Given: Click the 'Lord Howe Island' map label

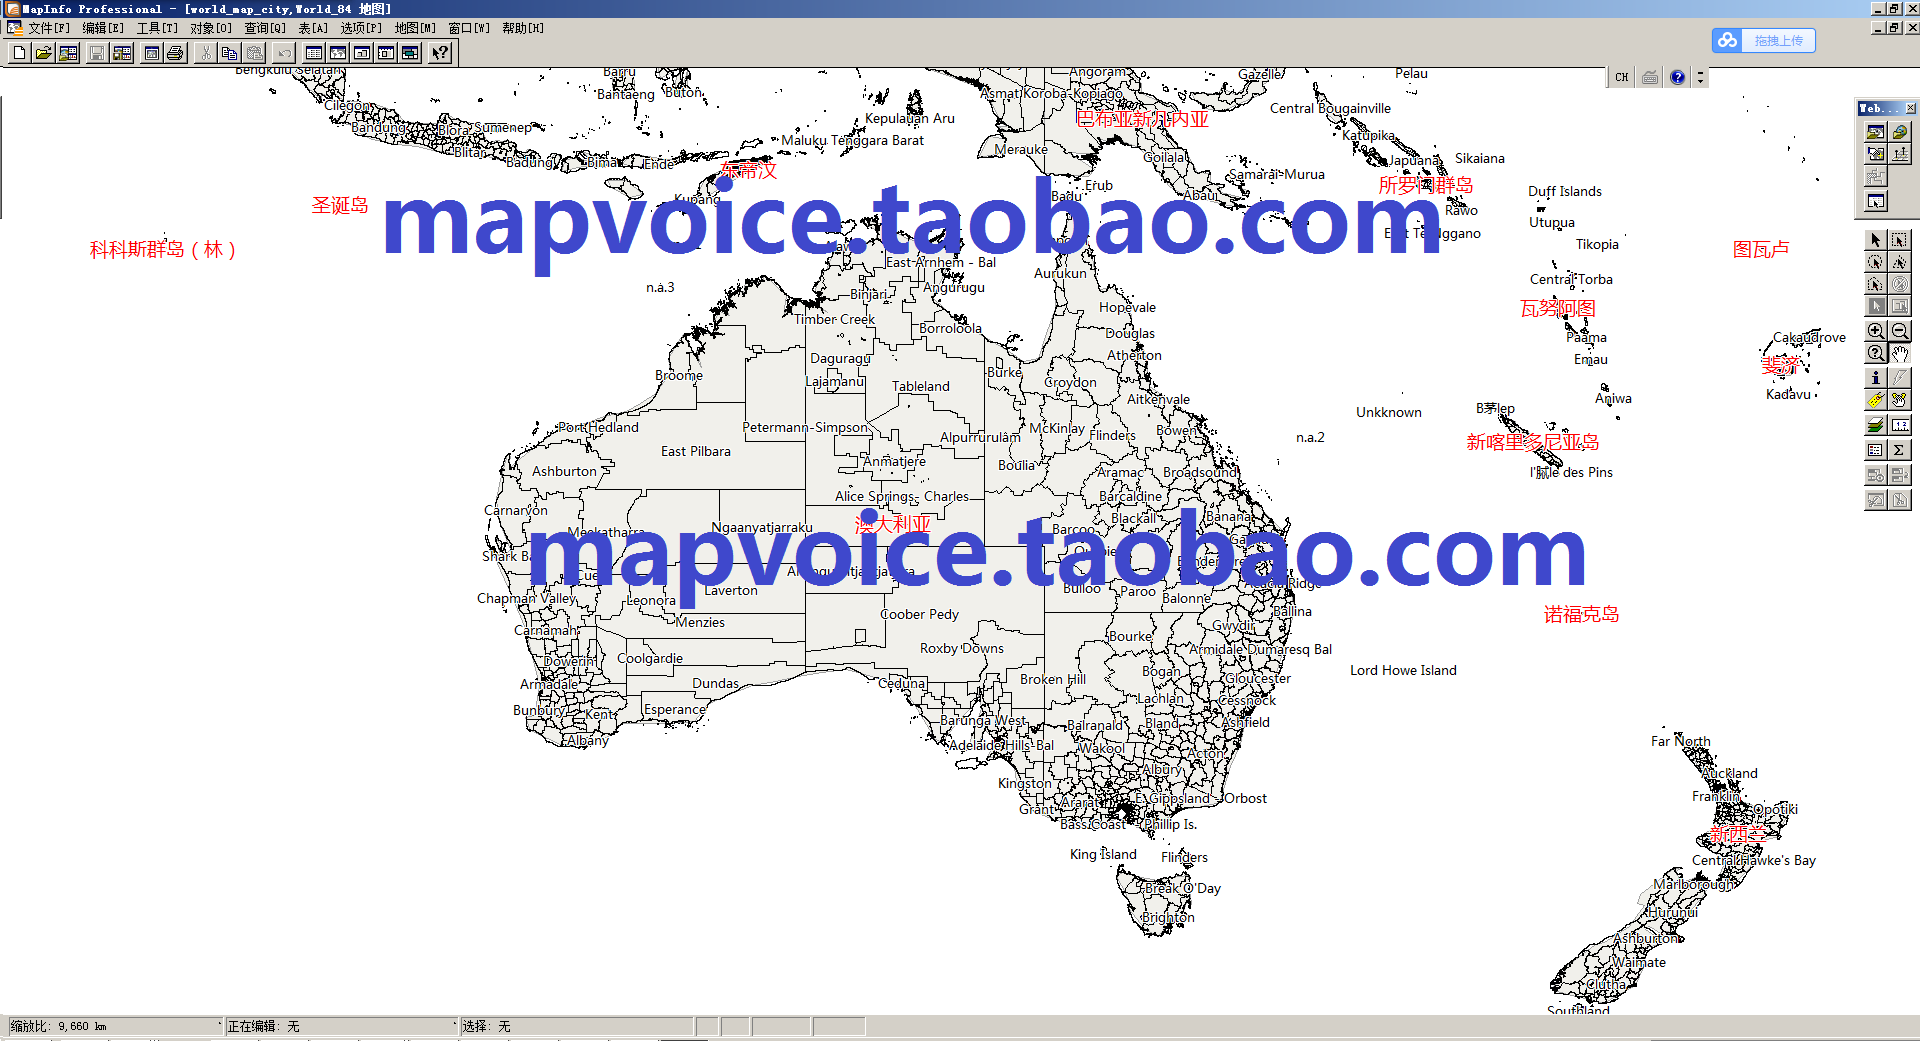Looking at the screenshot, I should point(1403,670).
